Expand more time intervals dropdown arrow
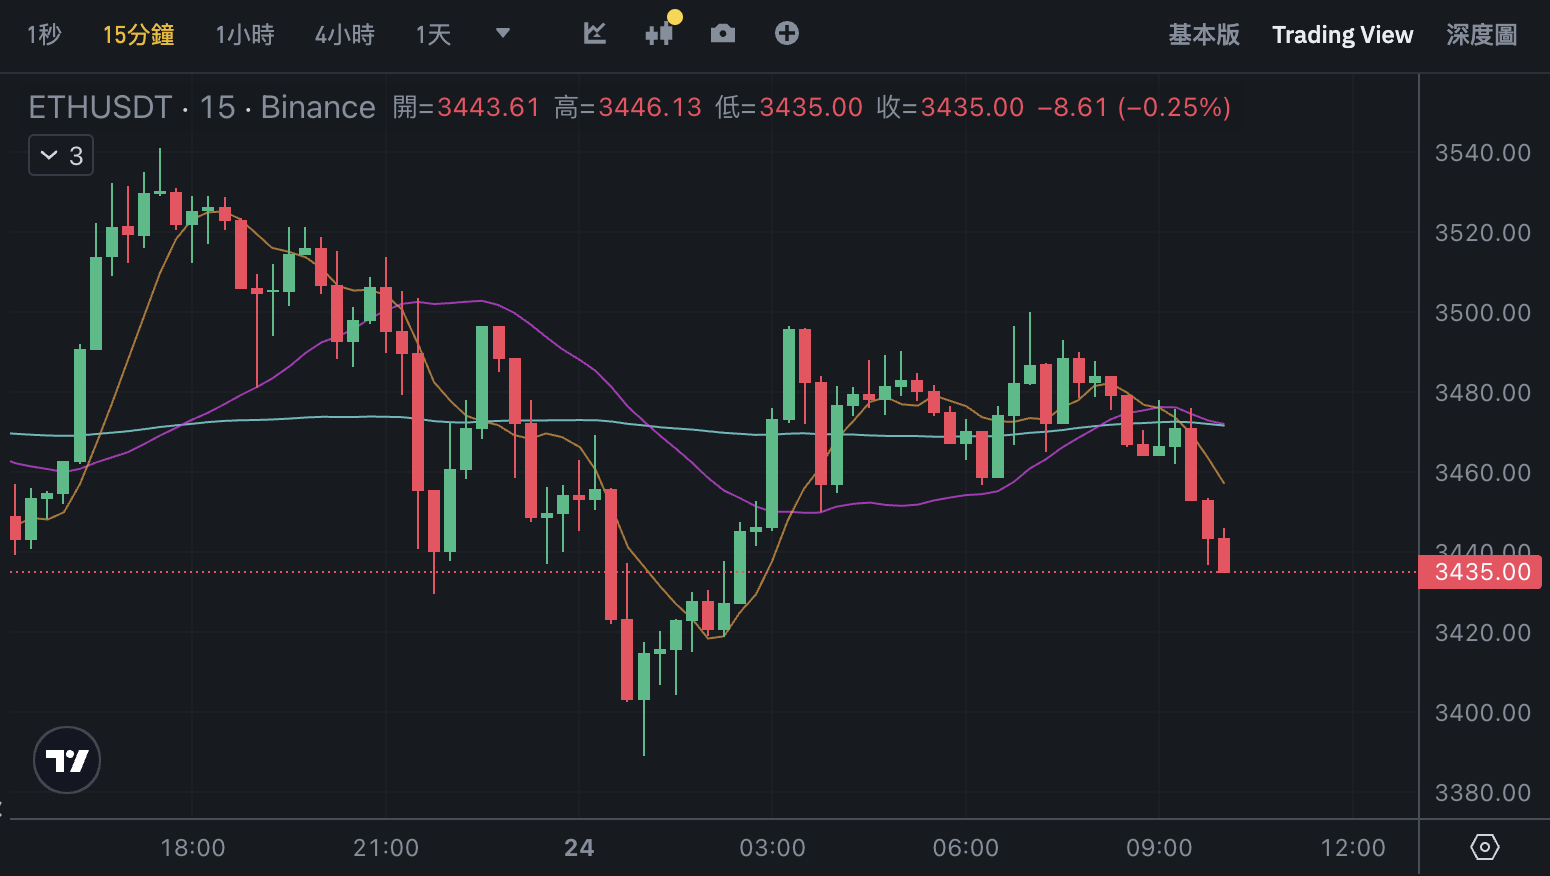 coord(503,34)
